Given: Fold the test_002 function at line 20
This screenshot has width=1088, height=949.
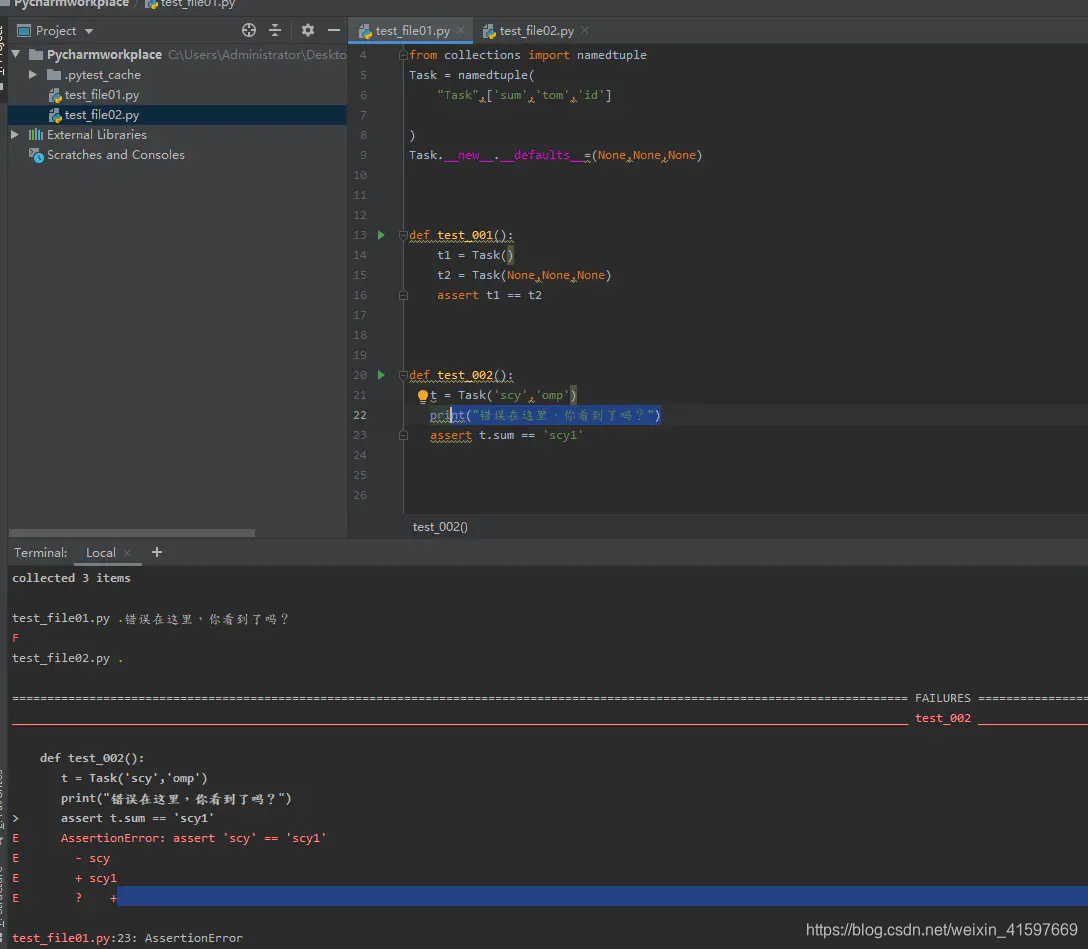Looking at the screenshot, I should pyautogui.click(x=403, y=375).
